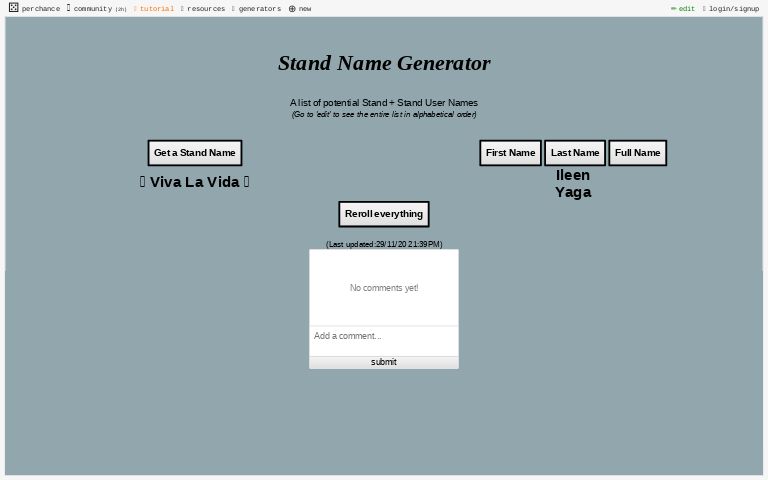Submit the comment with the submit button
The height and width of the screenshot is (480, 768).
(384, 362)
